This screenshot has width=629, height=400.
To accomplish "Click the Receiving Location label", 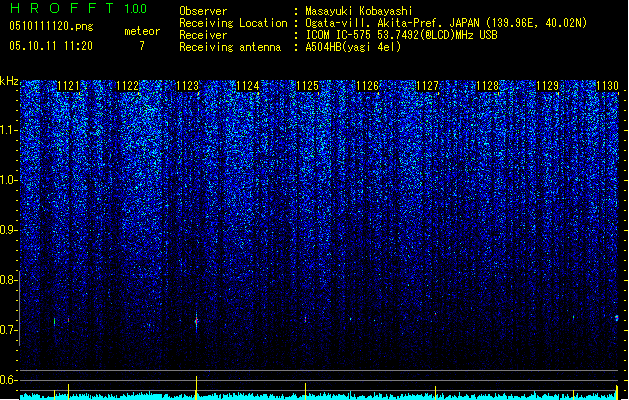I will [x=233, y=23].
